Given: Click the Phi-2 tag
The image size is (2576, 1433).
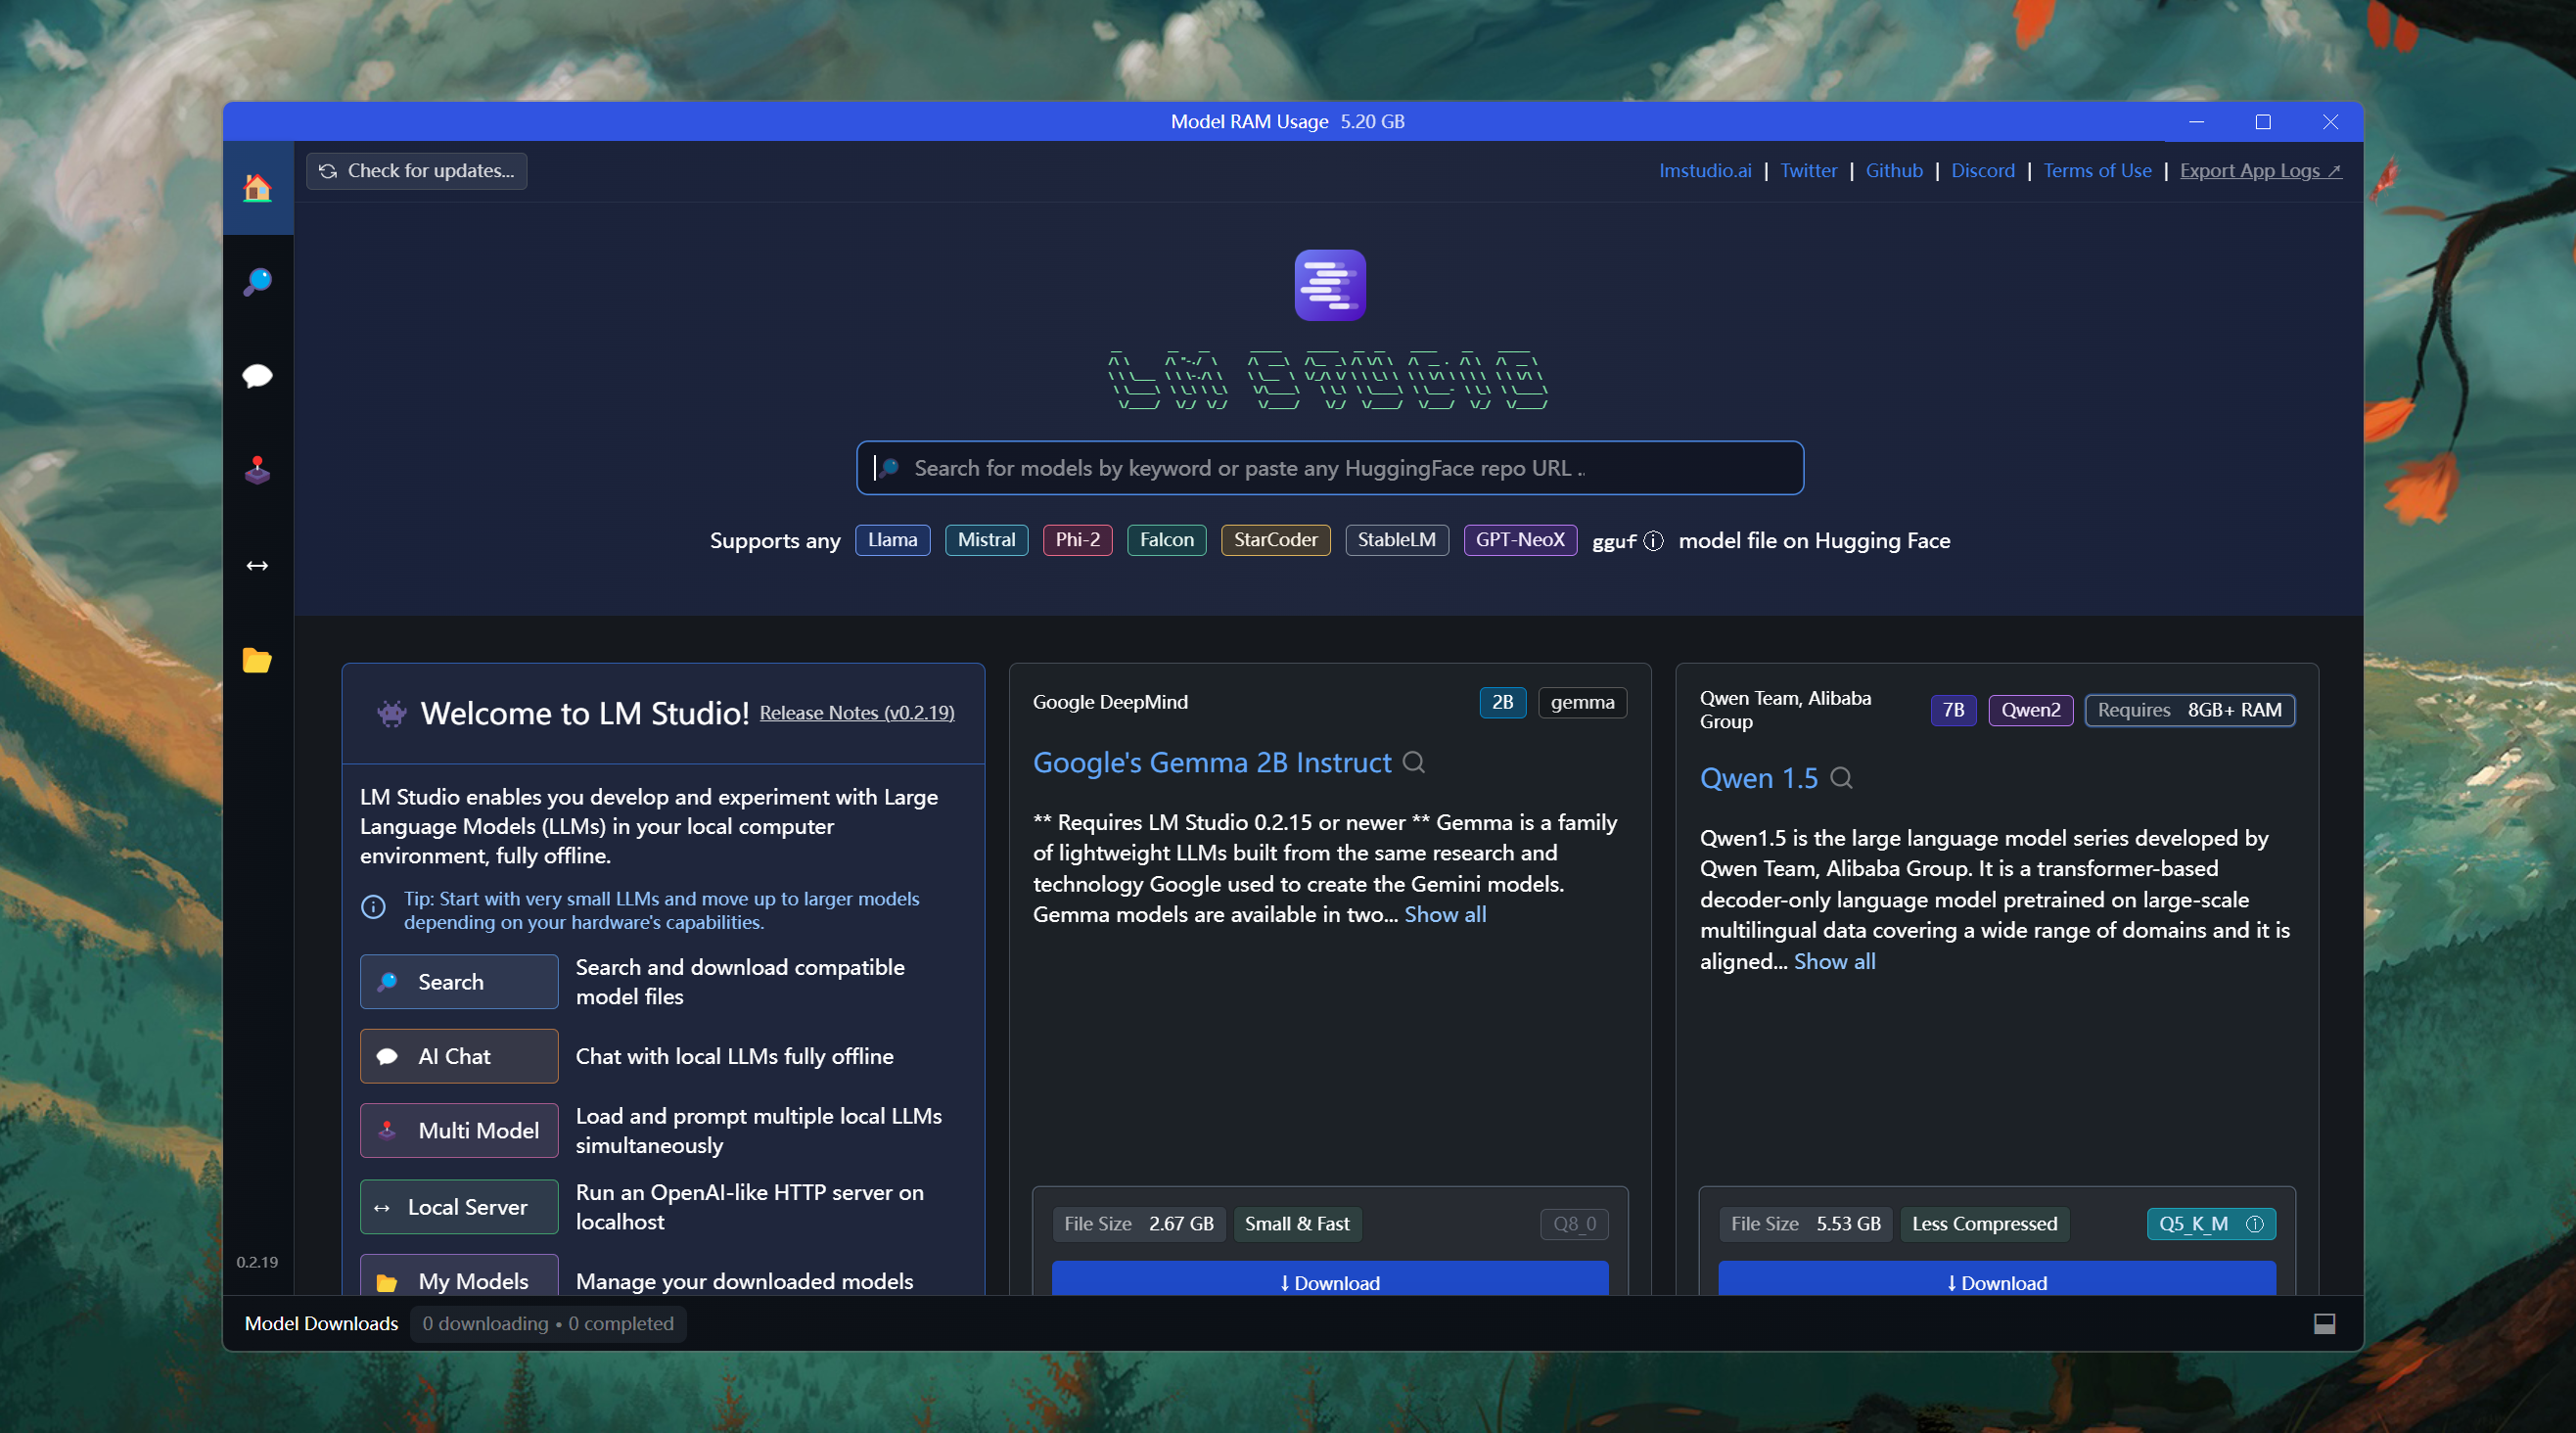Looking at the screenshot, I should [x=1077, y=540].
